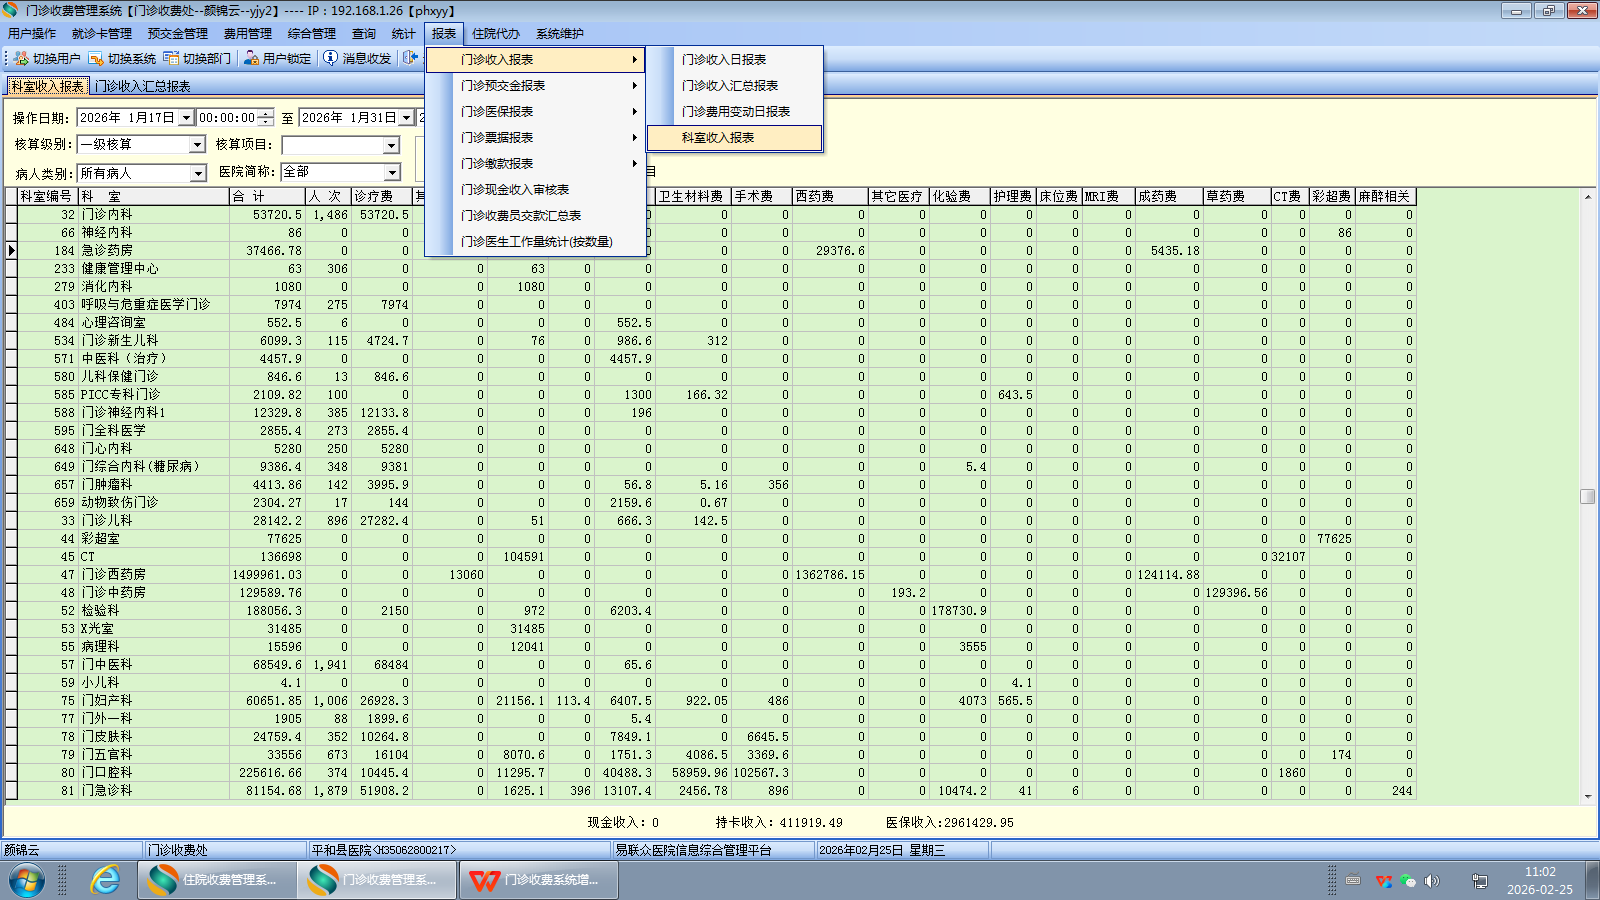Switch to the 门诊收入汇总报表 tab
Screen dimensions: 1600x900
coord(142,87)
